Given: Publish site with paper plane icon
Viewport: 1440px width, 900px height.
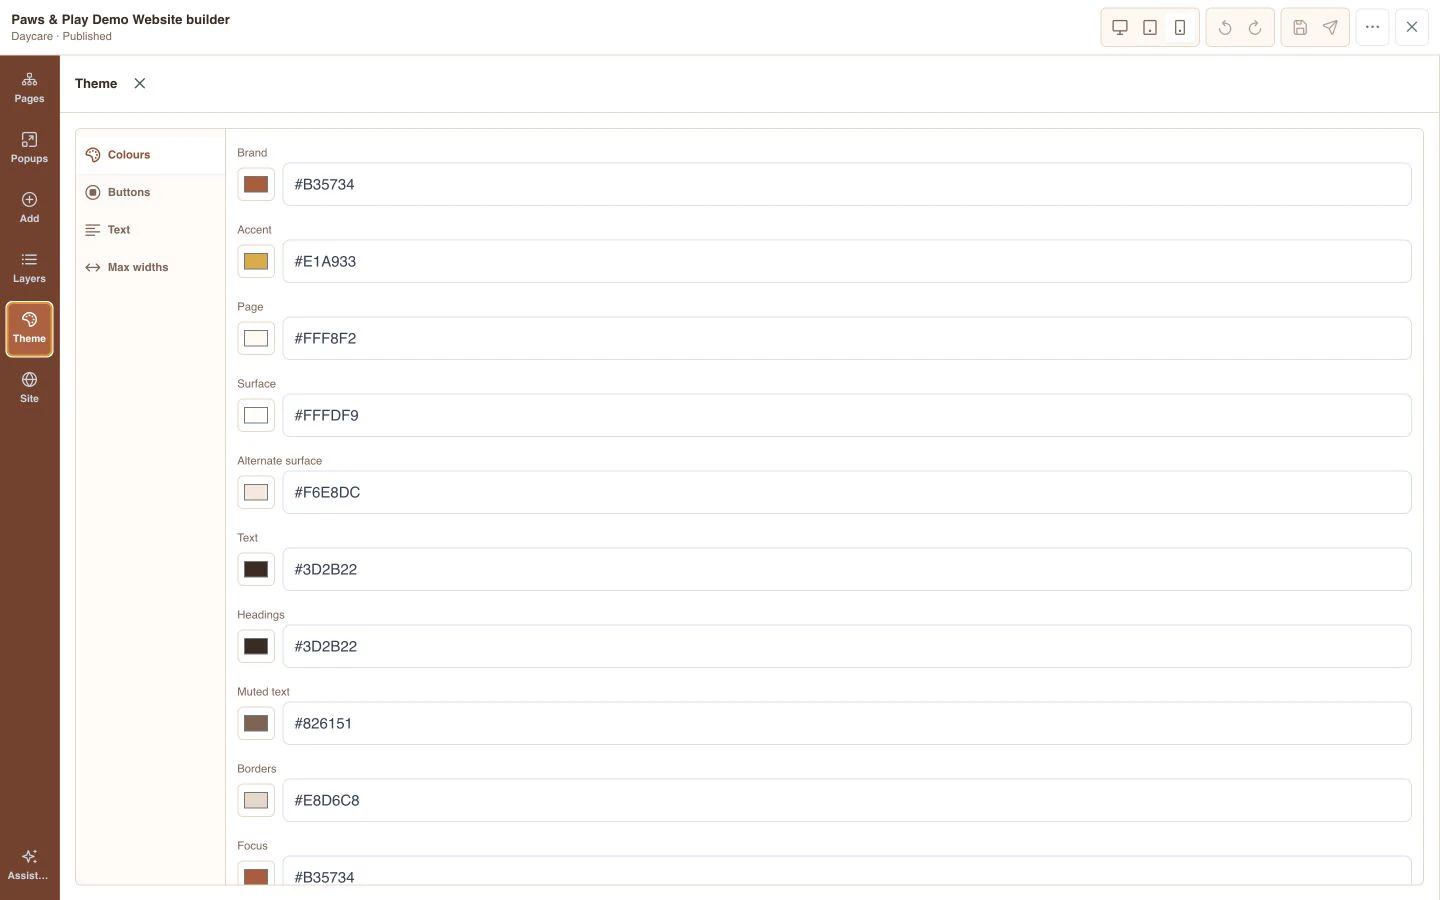Looking at the screenshot, I should pos(1330,28).
